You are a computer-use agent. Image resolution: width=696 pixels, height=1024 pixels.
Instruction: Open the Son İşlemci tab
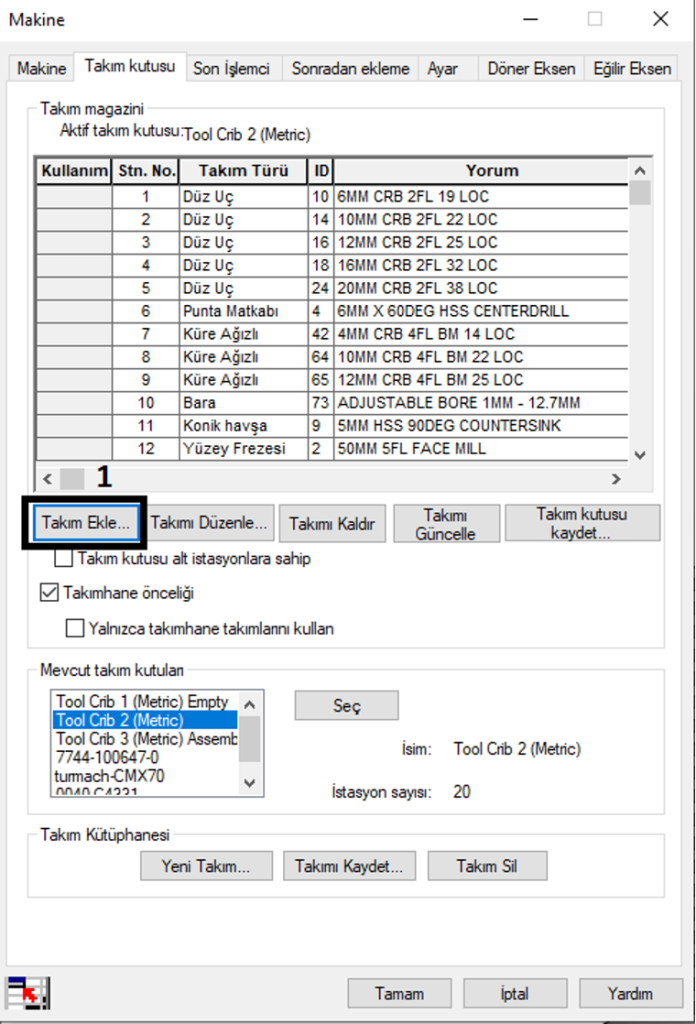click(x=231, y=69)
